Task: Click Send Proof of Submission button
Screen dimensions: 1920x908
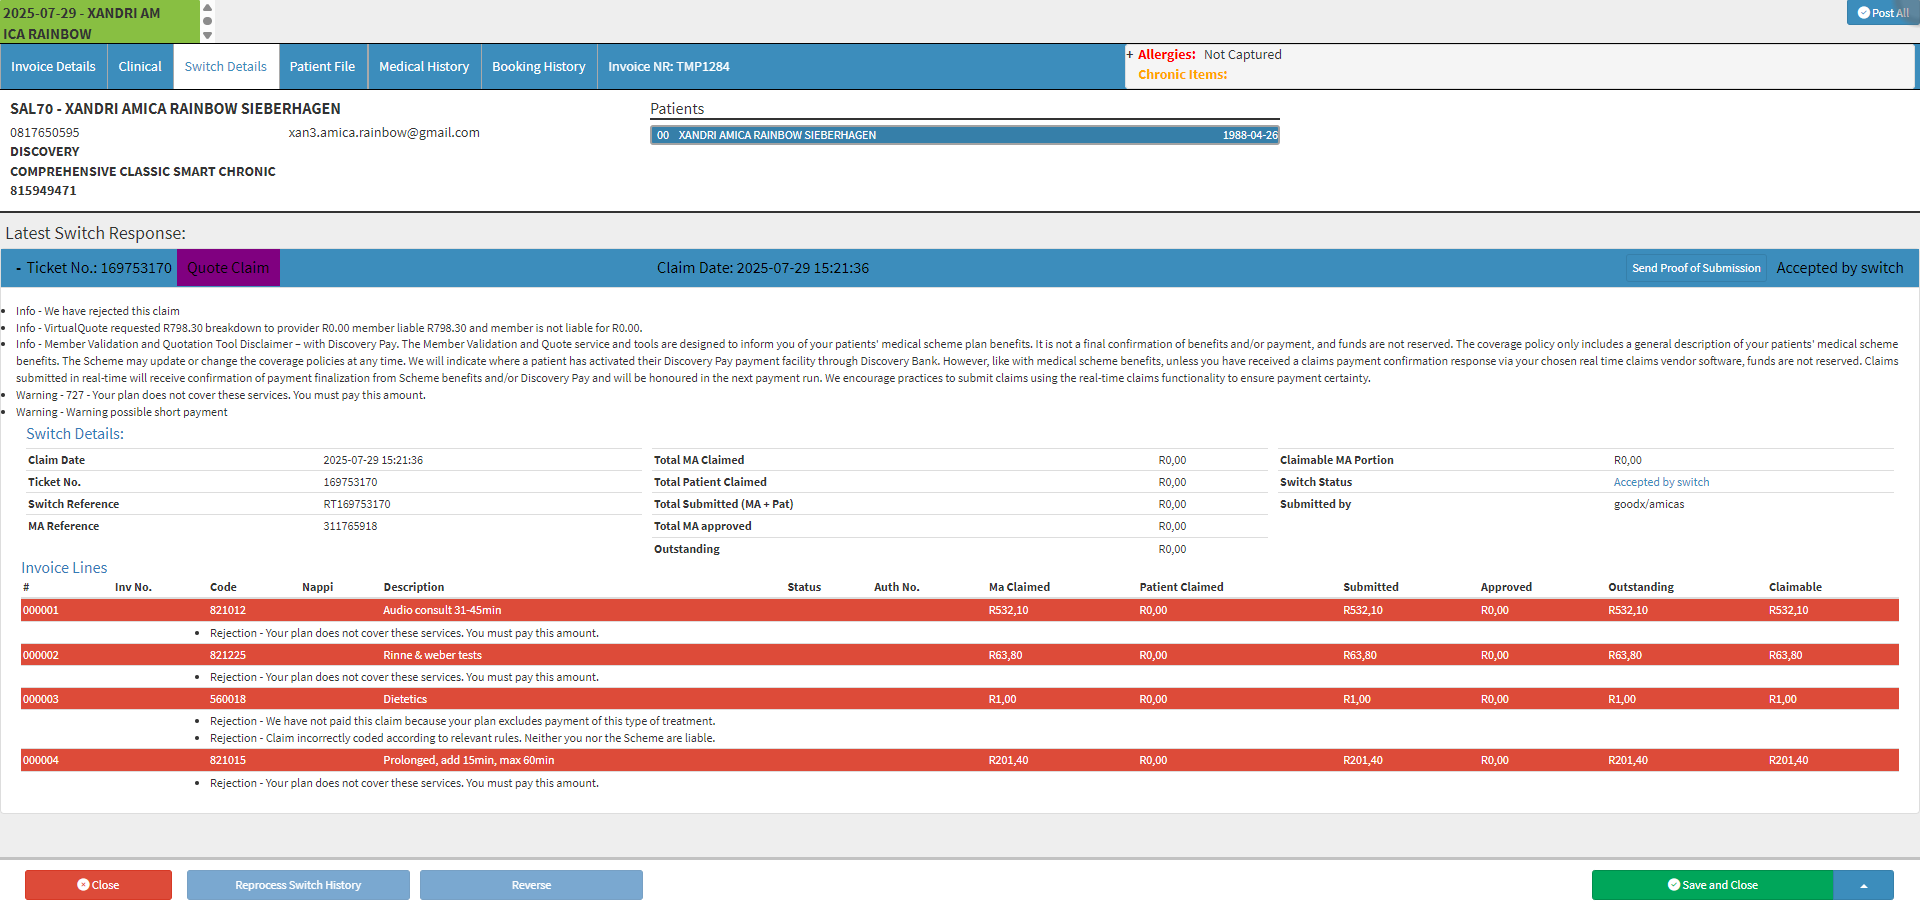Action: [x=1696, y=268]
